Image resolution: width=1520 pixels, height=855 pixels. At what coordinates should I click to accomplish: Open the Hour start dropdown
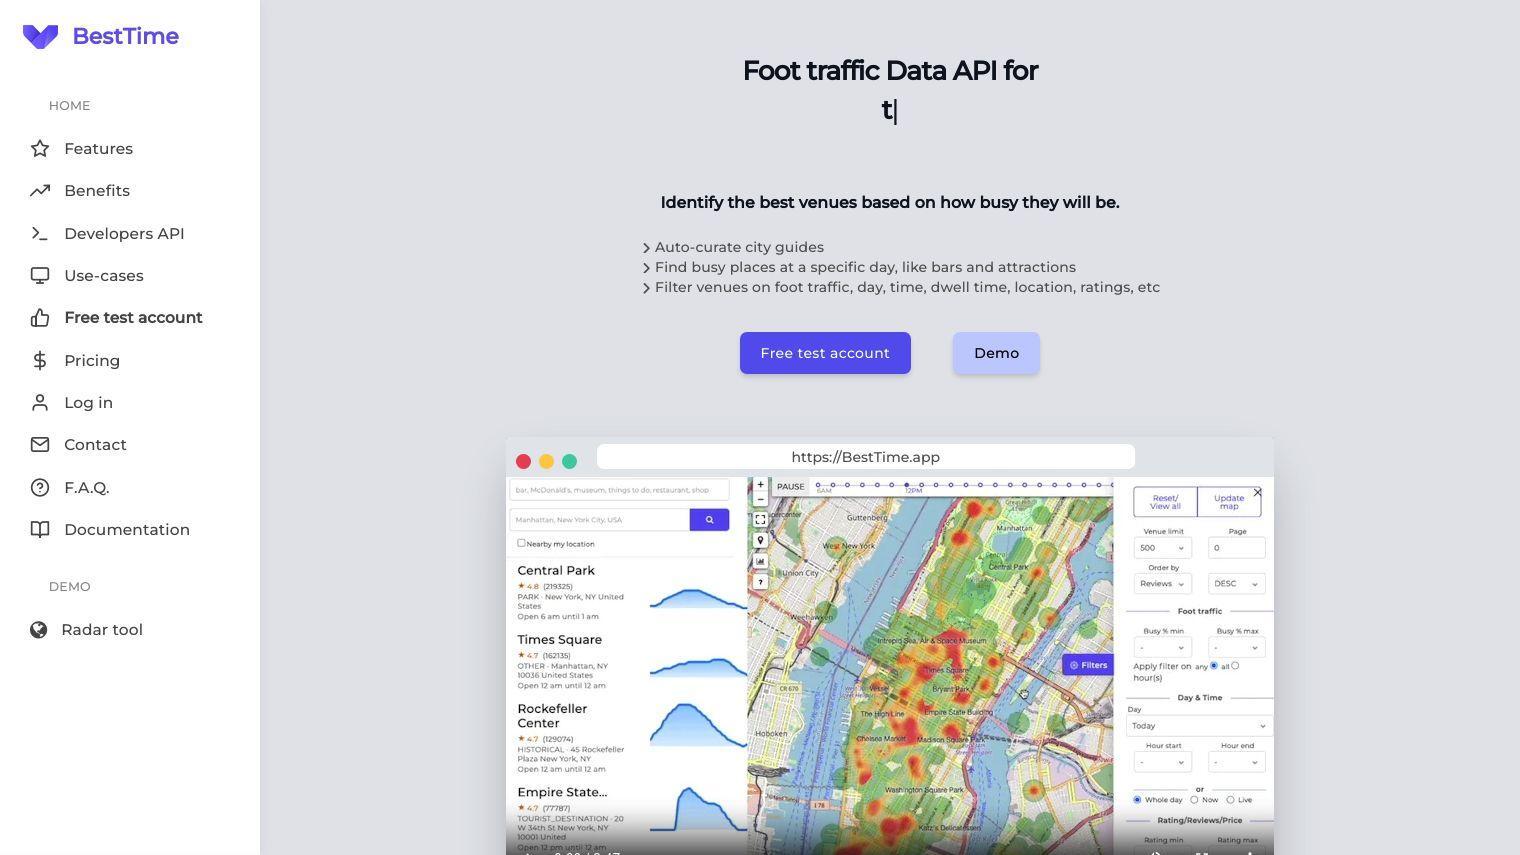click(x=1162, y=762)
